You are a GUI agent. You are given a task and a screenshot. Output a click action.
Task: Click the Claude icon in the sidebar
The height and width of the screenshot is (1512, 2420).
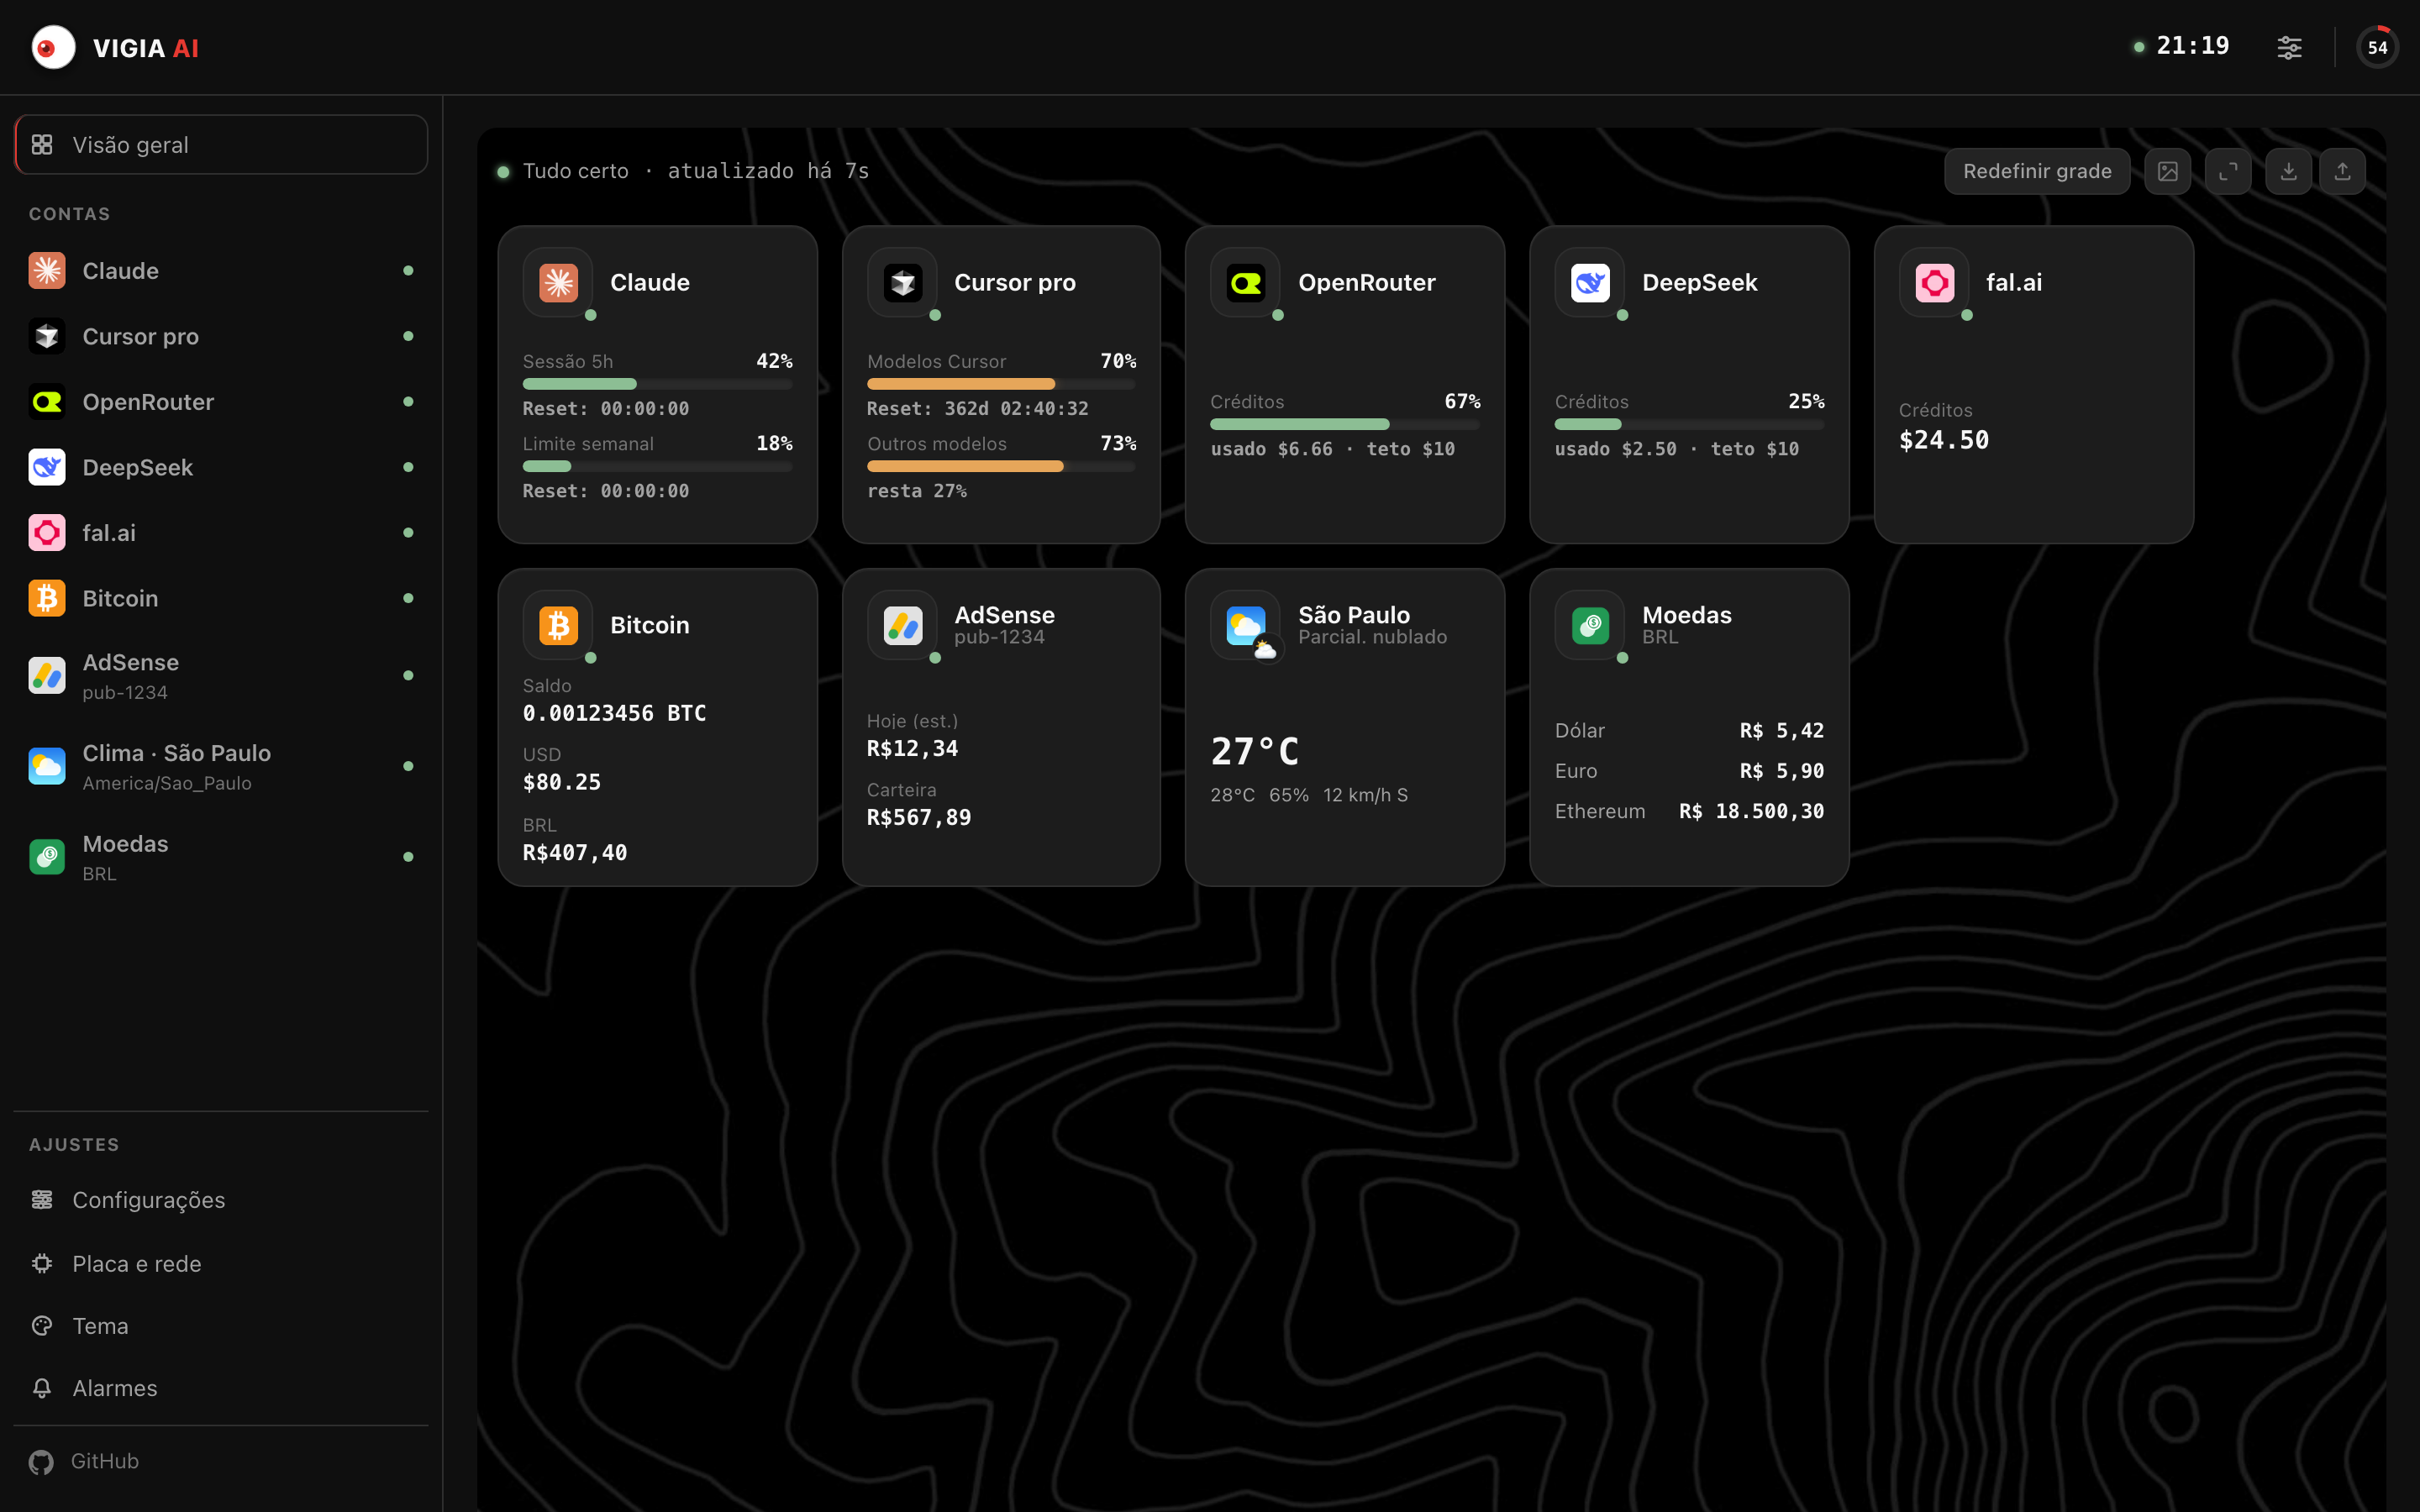(47, 270)
